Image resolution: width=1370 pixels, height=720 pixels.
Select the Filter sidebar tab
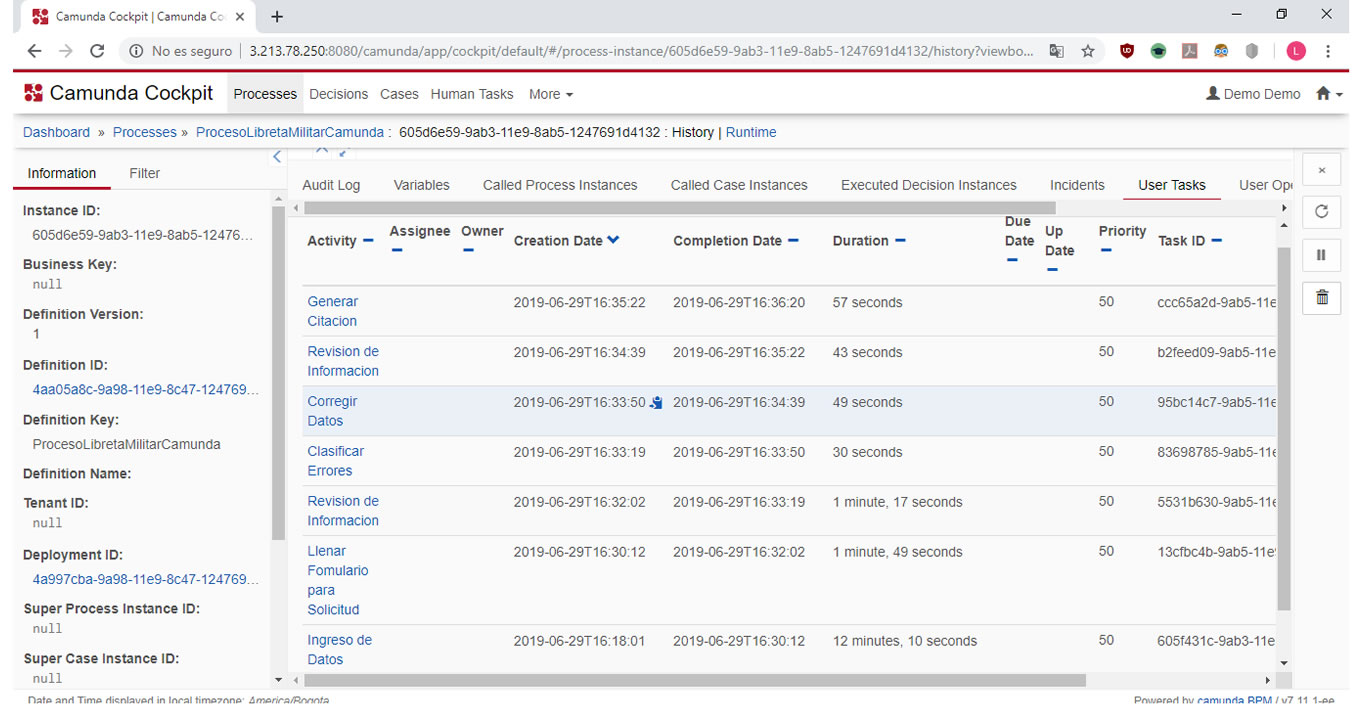[144, 173]
